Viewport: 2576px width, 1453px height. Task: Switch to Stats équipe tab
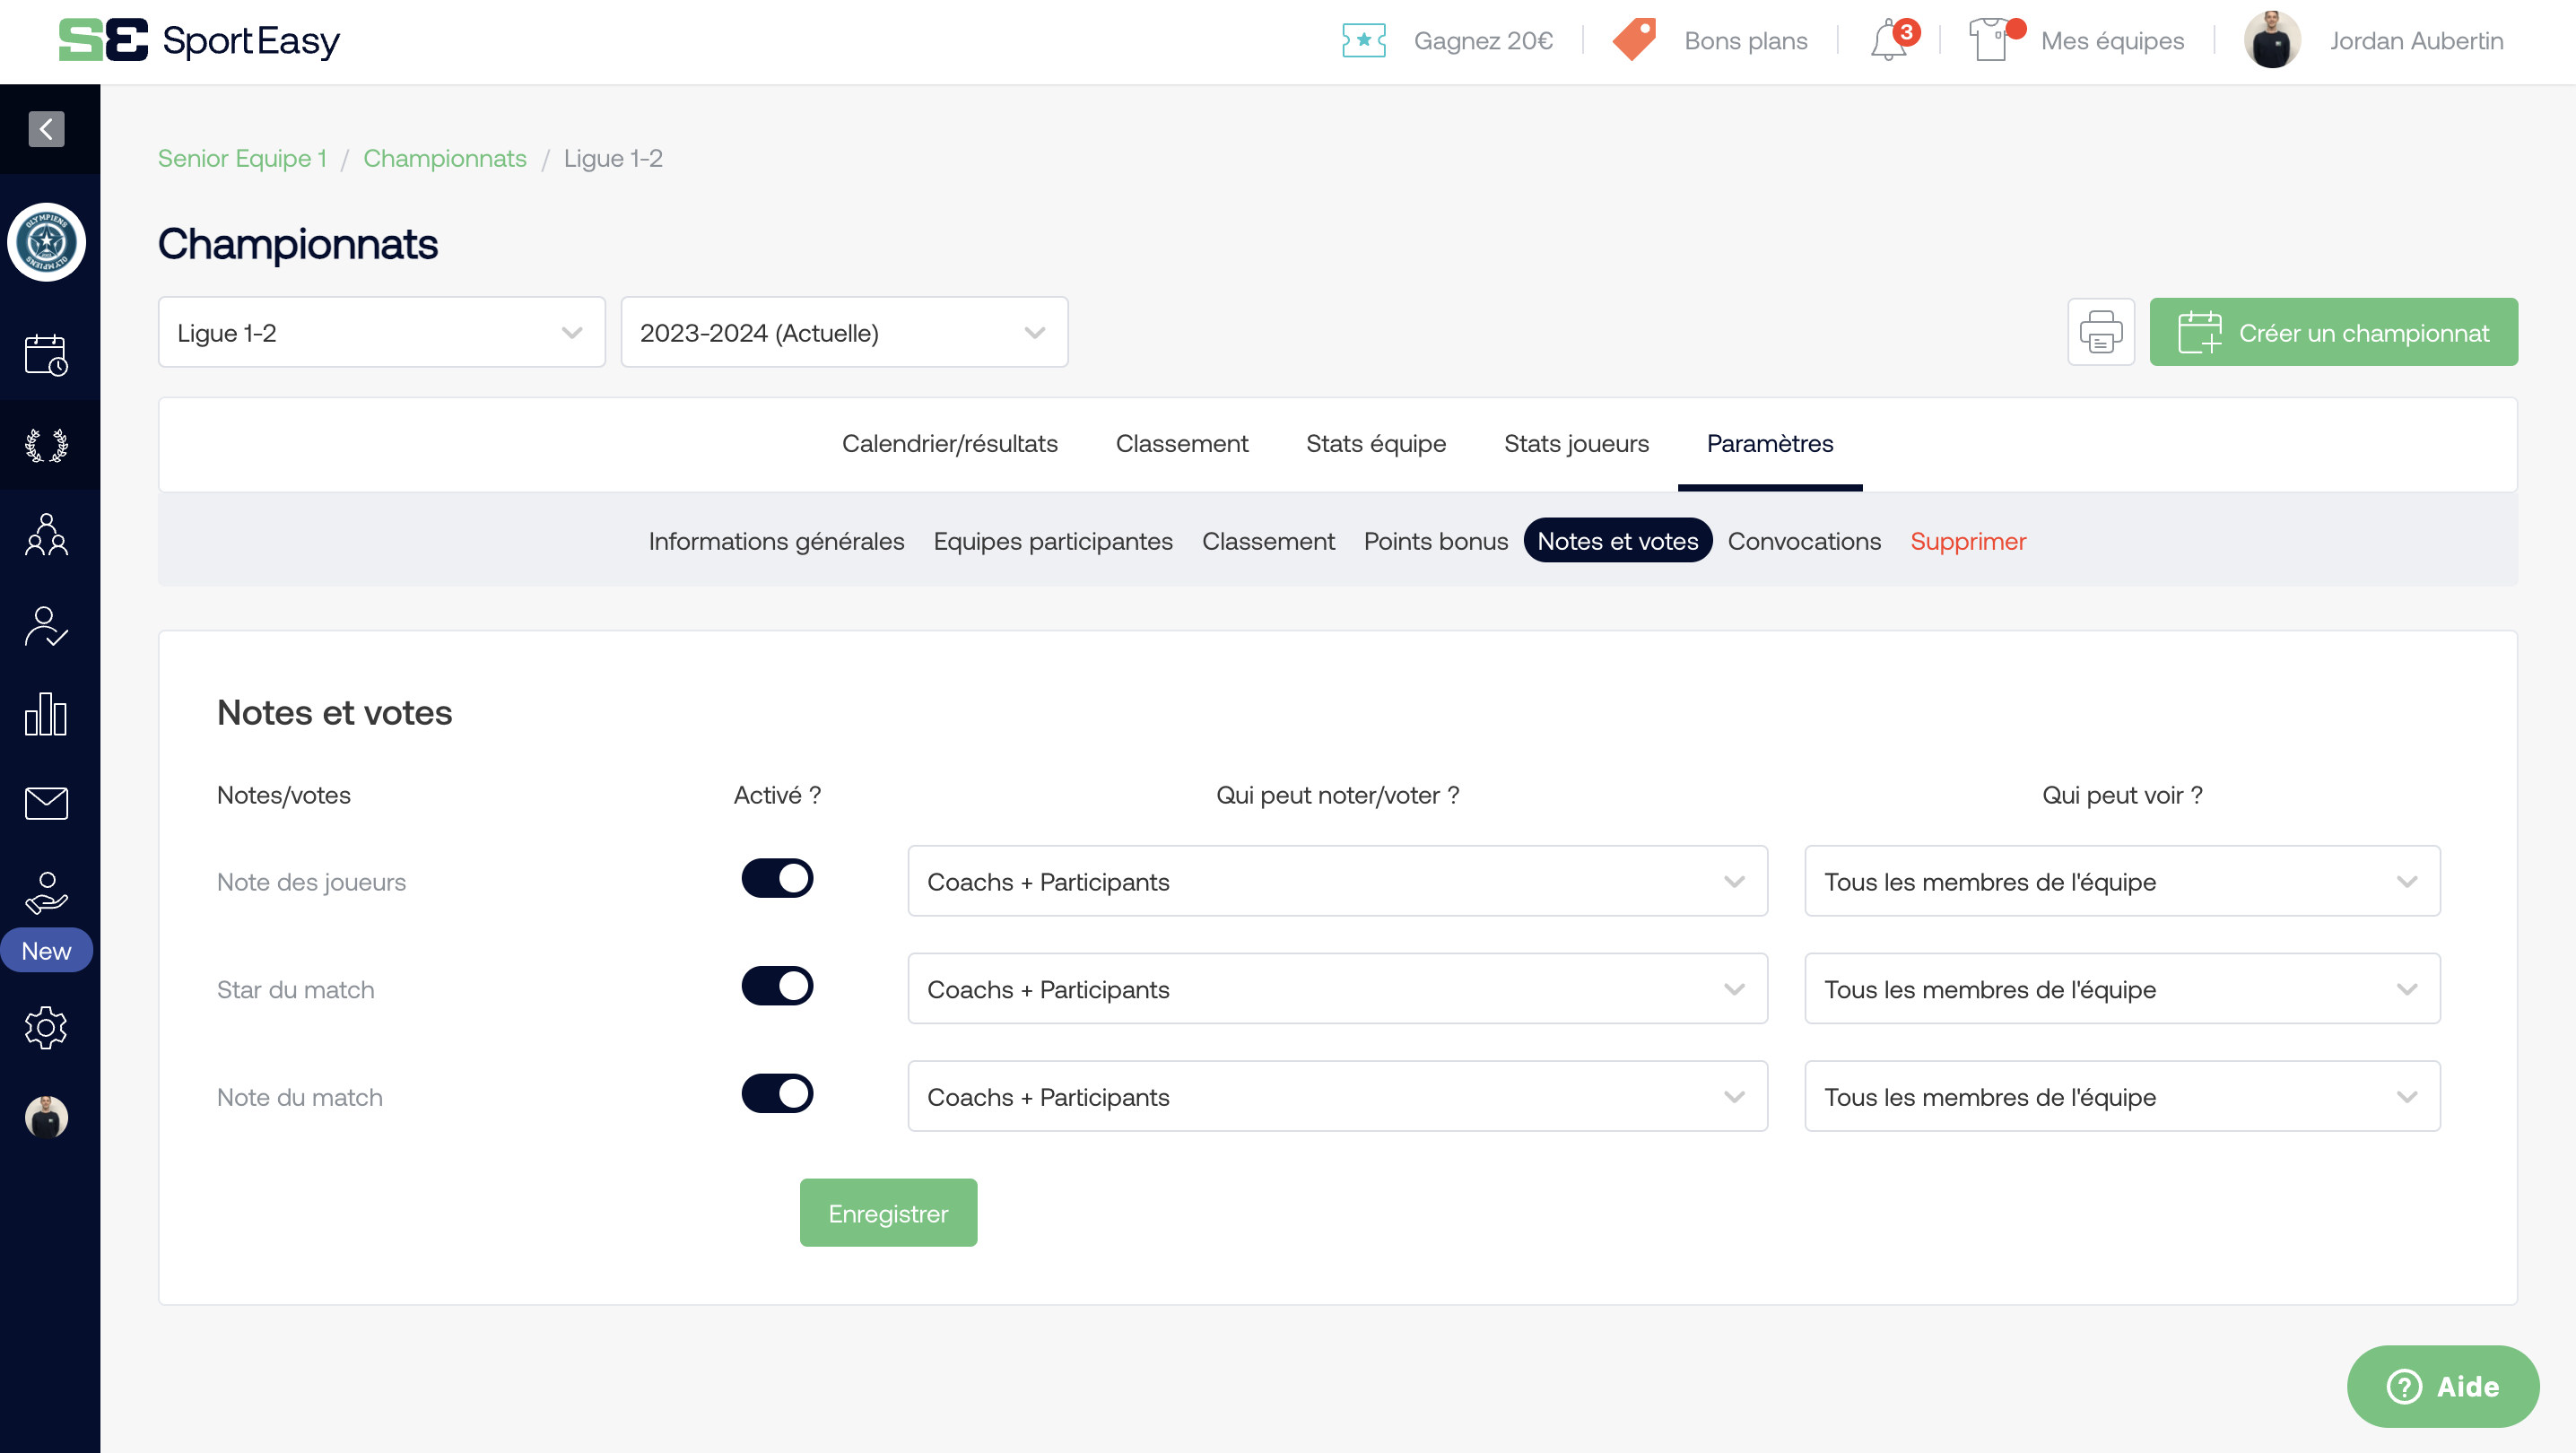pos(1375,444)
